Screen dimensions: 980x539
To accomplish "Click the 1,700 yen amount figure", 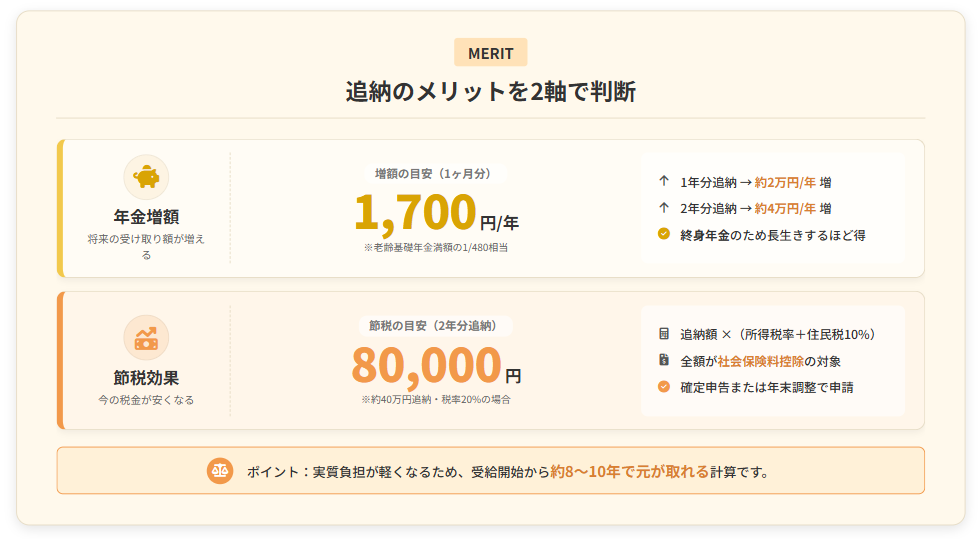I will pos(415,212).
